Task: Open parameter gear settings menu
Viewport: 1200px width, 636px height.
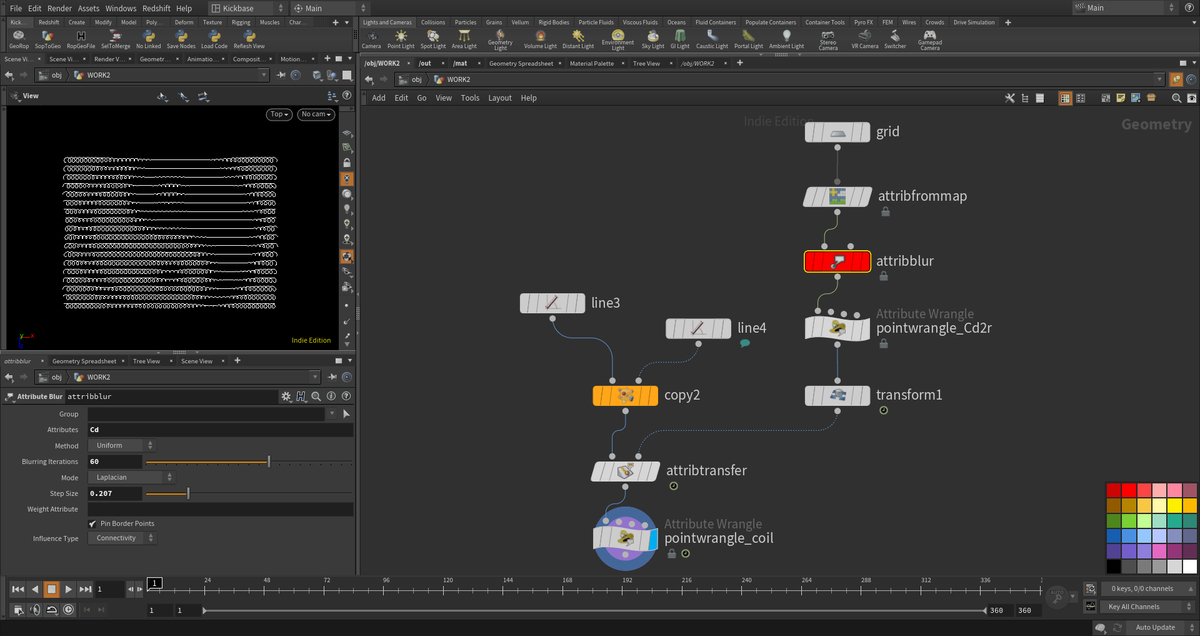Action: [287, 397]
